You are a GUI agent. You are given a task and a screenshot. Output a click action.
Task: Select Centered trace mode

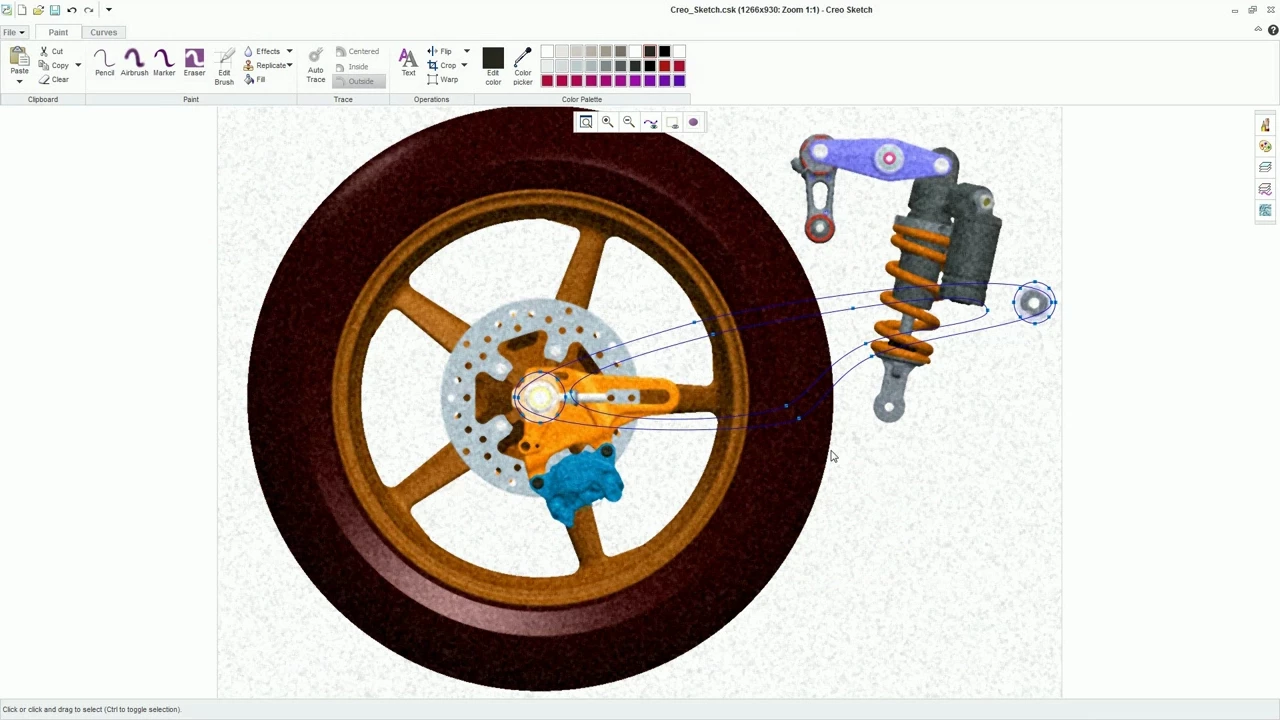point(357,51)
